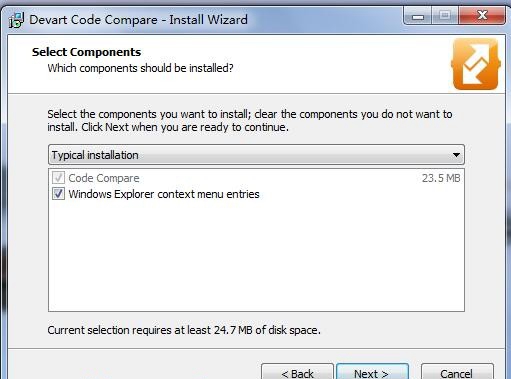
Task: Uncheck Windows Explorer context menu entries
Action: pyautogui.click(x=58, y=194)
